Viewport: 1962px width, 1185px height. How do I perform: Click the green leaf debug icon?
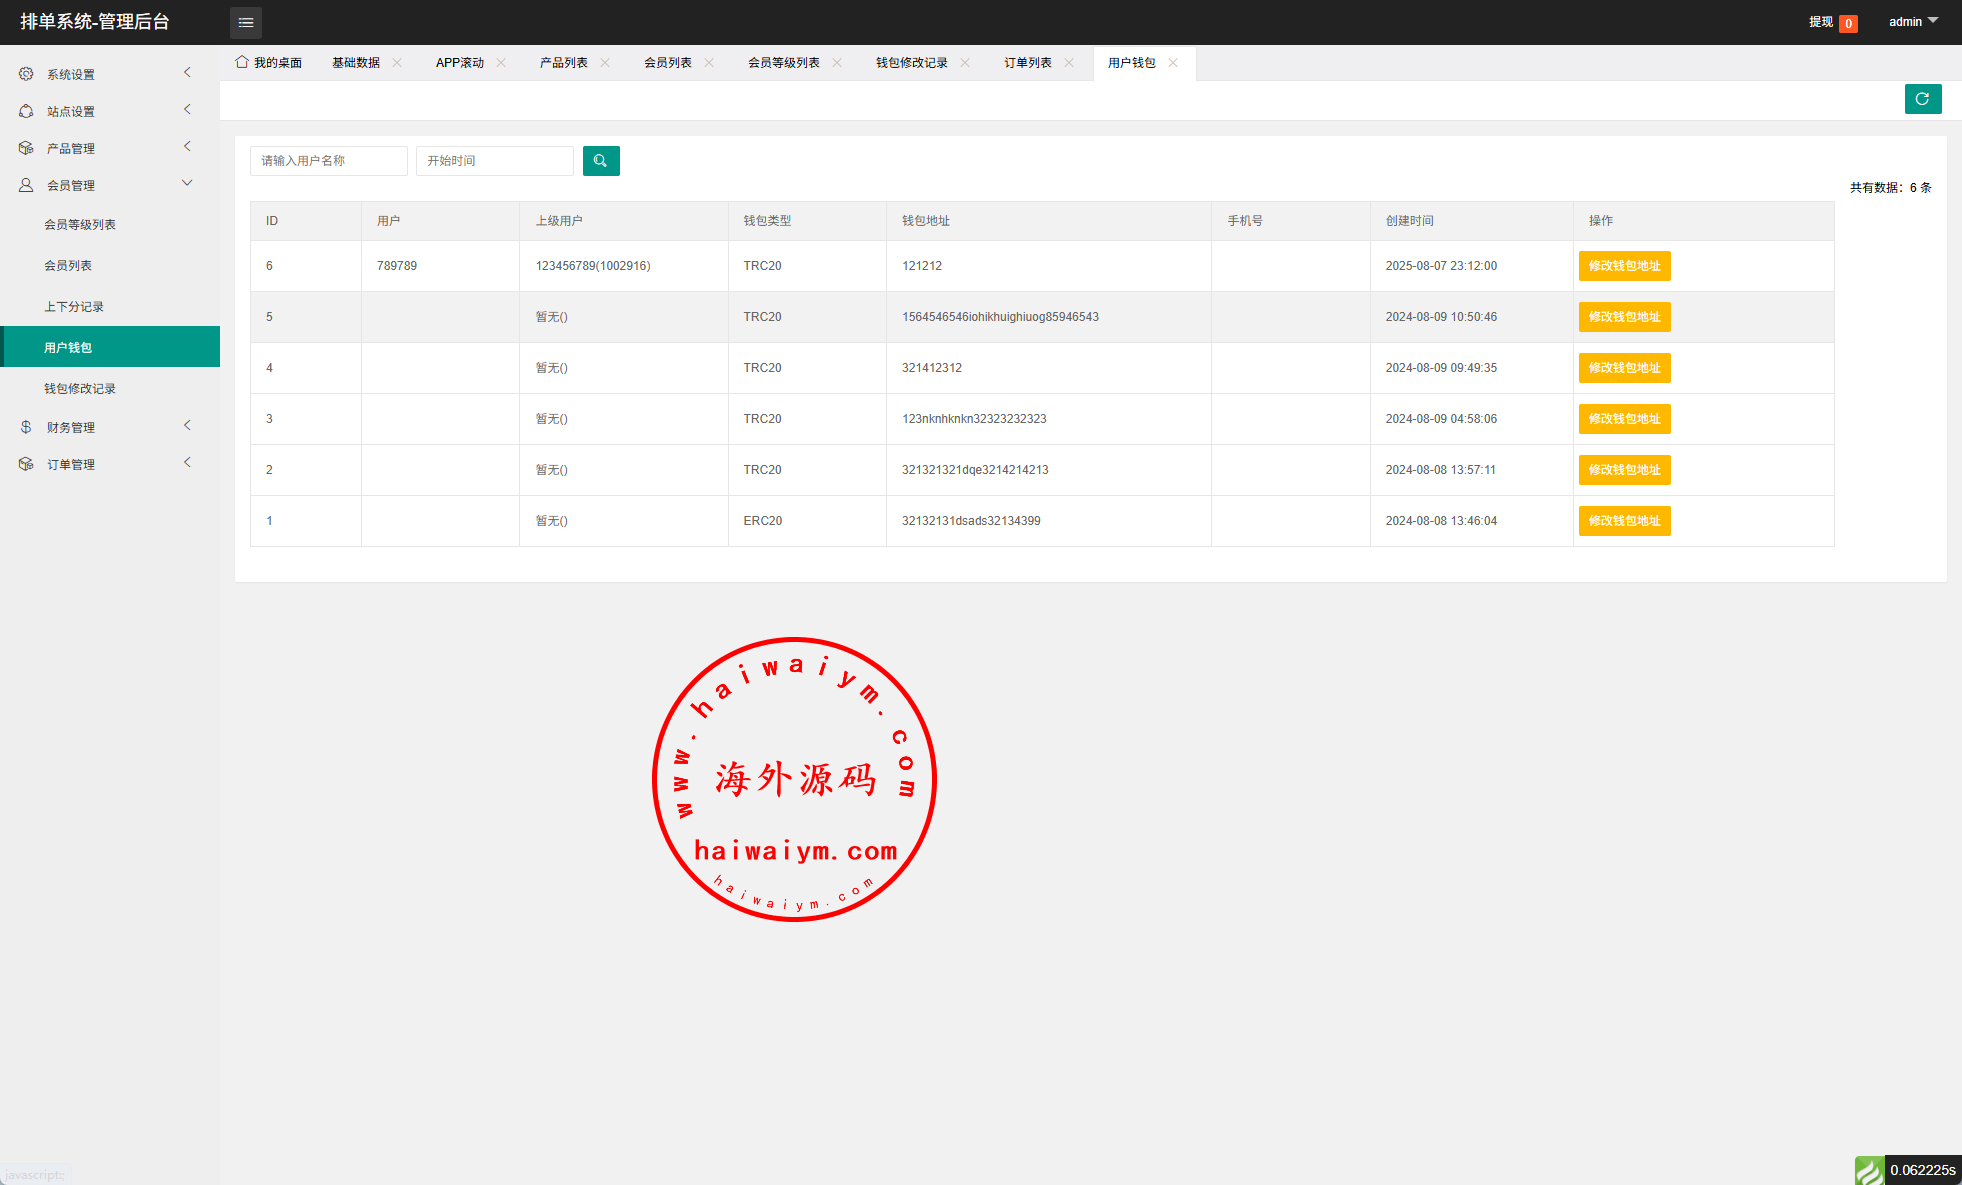click(x=1868, y=1170)
